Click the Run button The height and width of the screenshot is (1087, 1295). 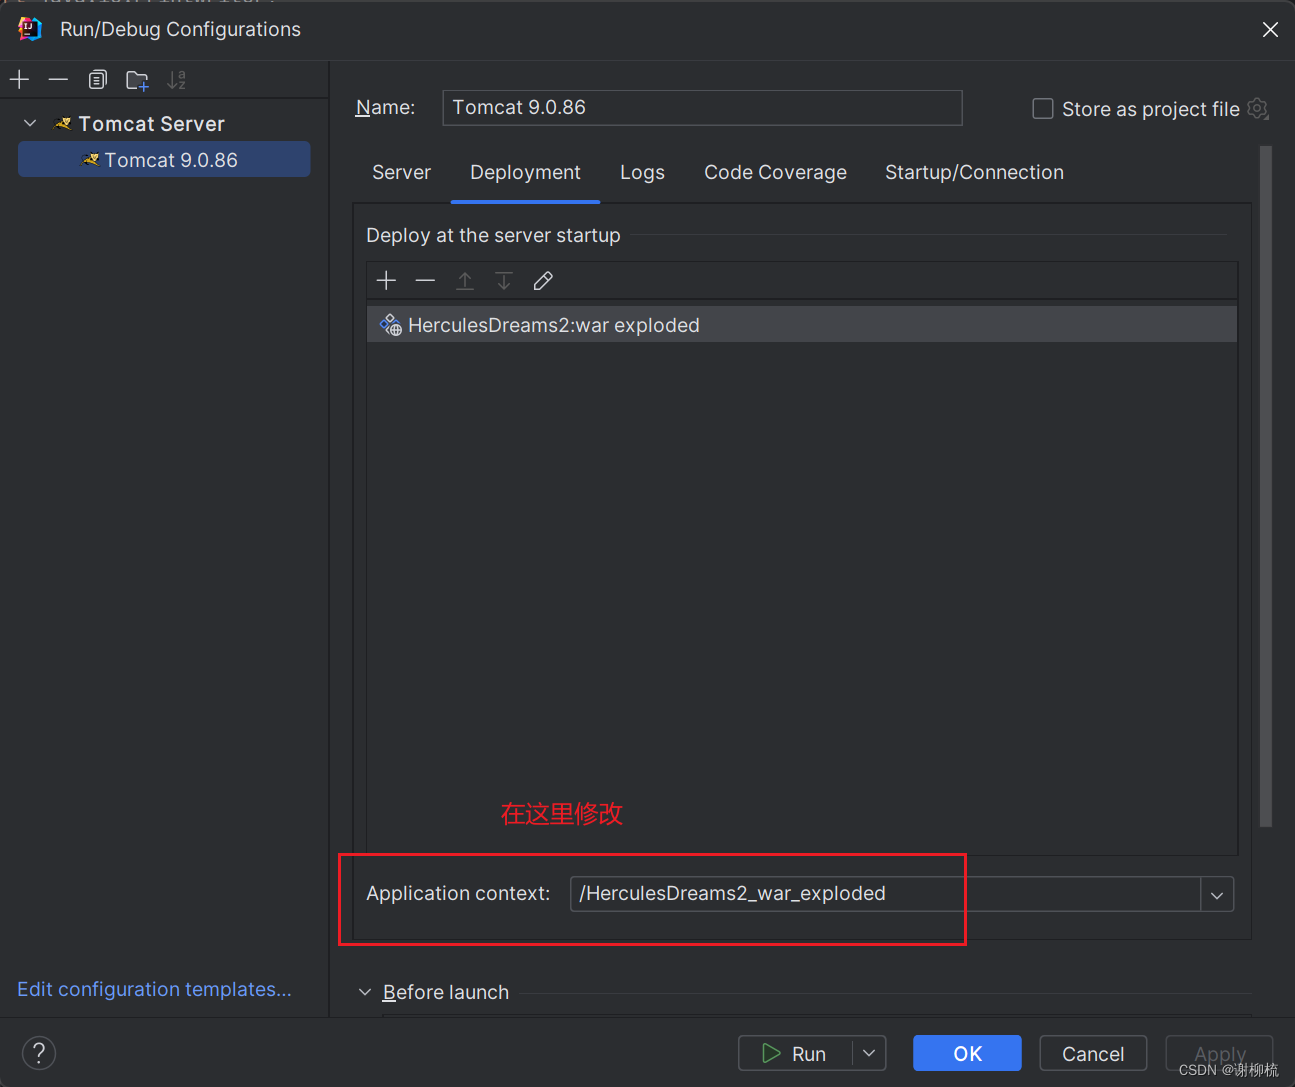pos(795,1053)
